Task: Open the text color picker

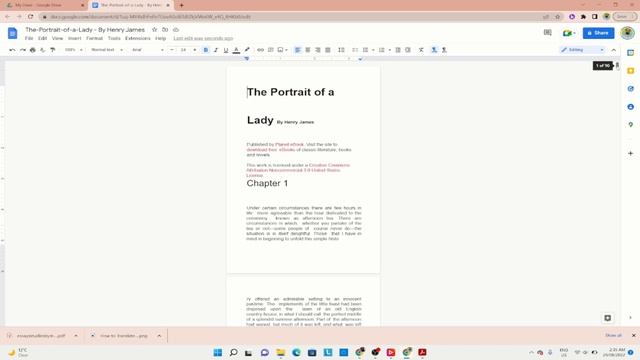Action: pyautogui.click(x=236, y=50)
